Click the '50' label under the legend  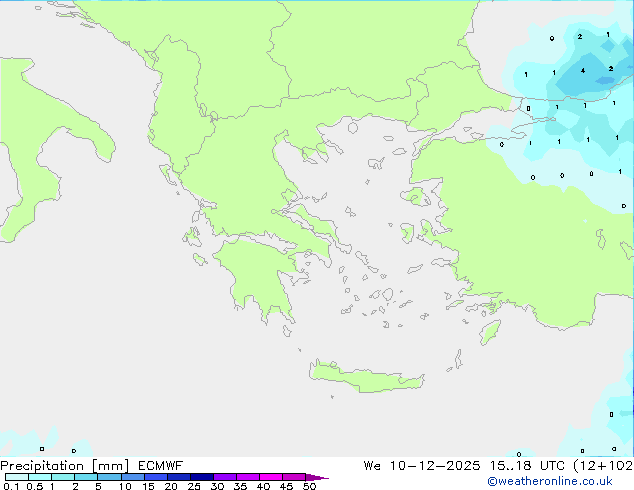[309, 486]
